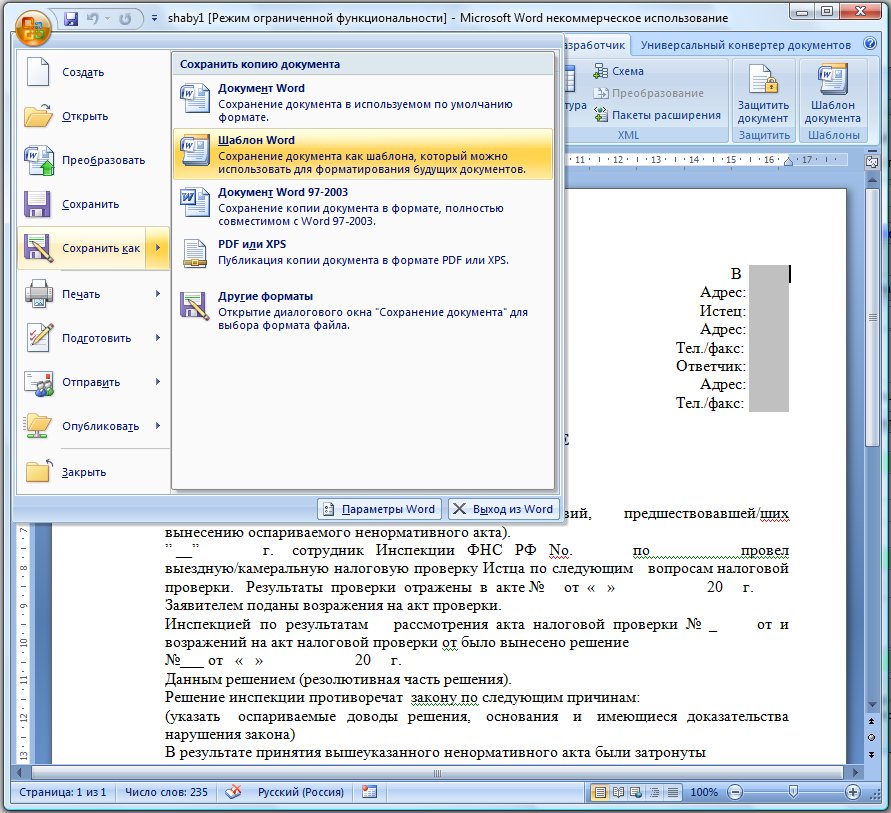Click Пакеты расширения in XML group
891x813 pixels.
pos(657,115)
